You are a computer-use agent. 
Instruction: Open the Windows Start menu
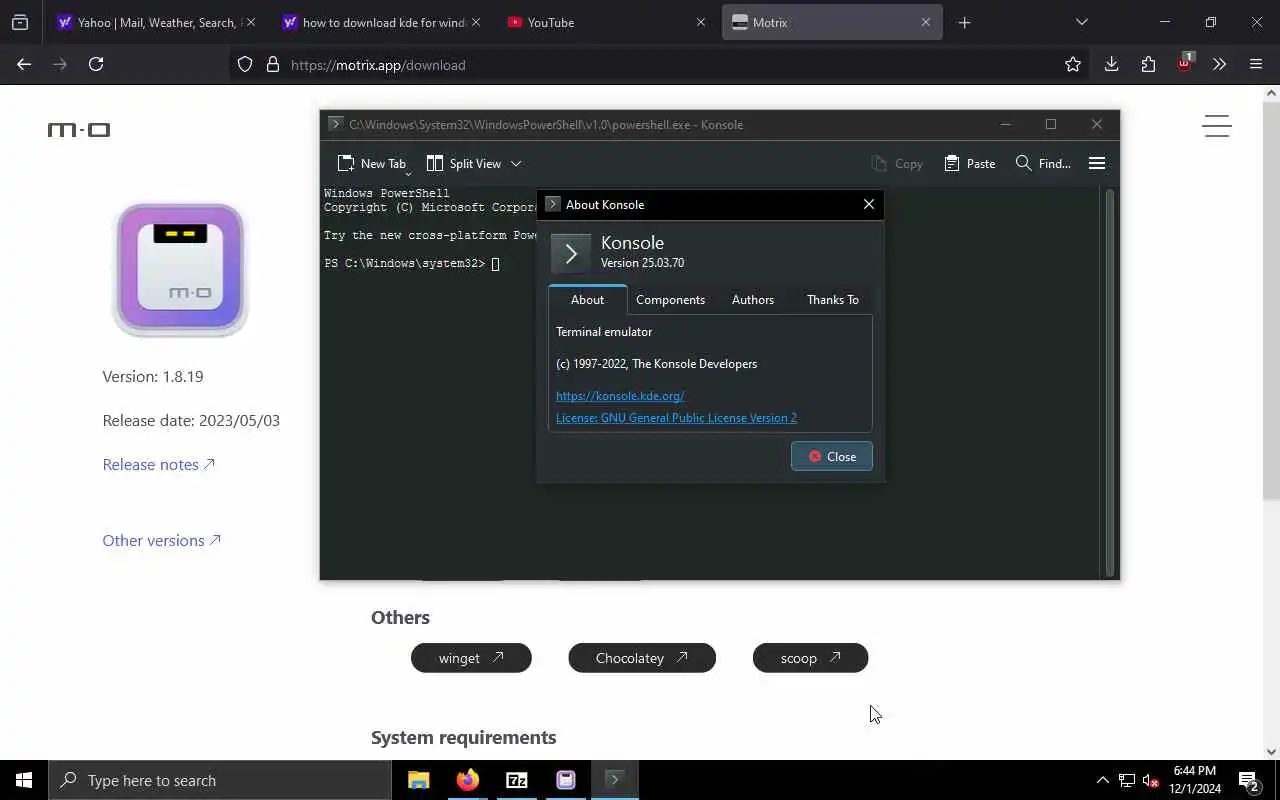click(24, 780)
